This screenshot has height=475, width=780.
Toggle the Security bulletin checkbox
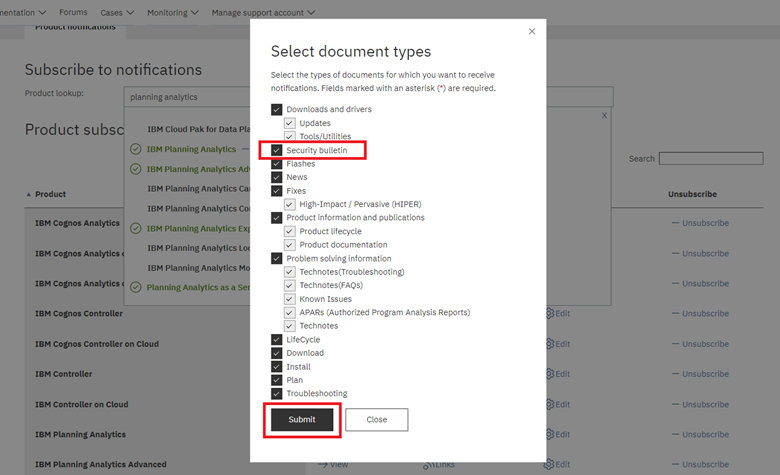(277, 150)
